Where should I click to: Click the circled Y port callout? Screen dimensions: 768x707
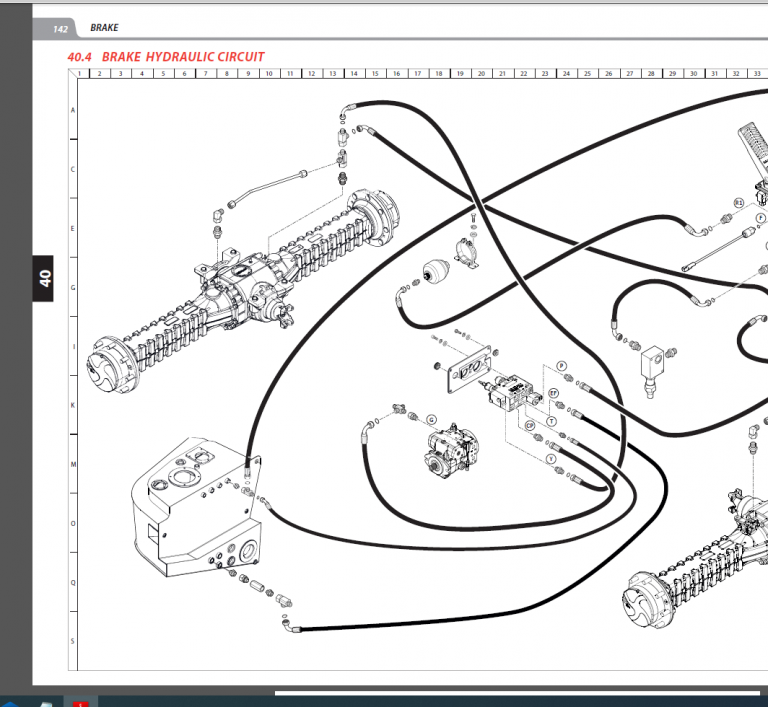pos(551,459)
